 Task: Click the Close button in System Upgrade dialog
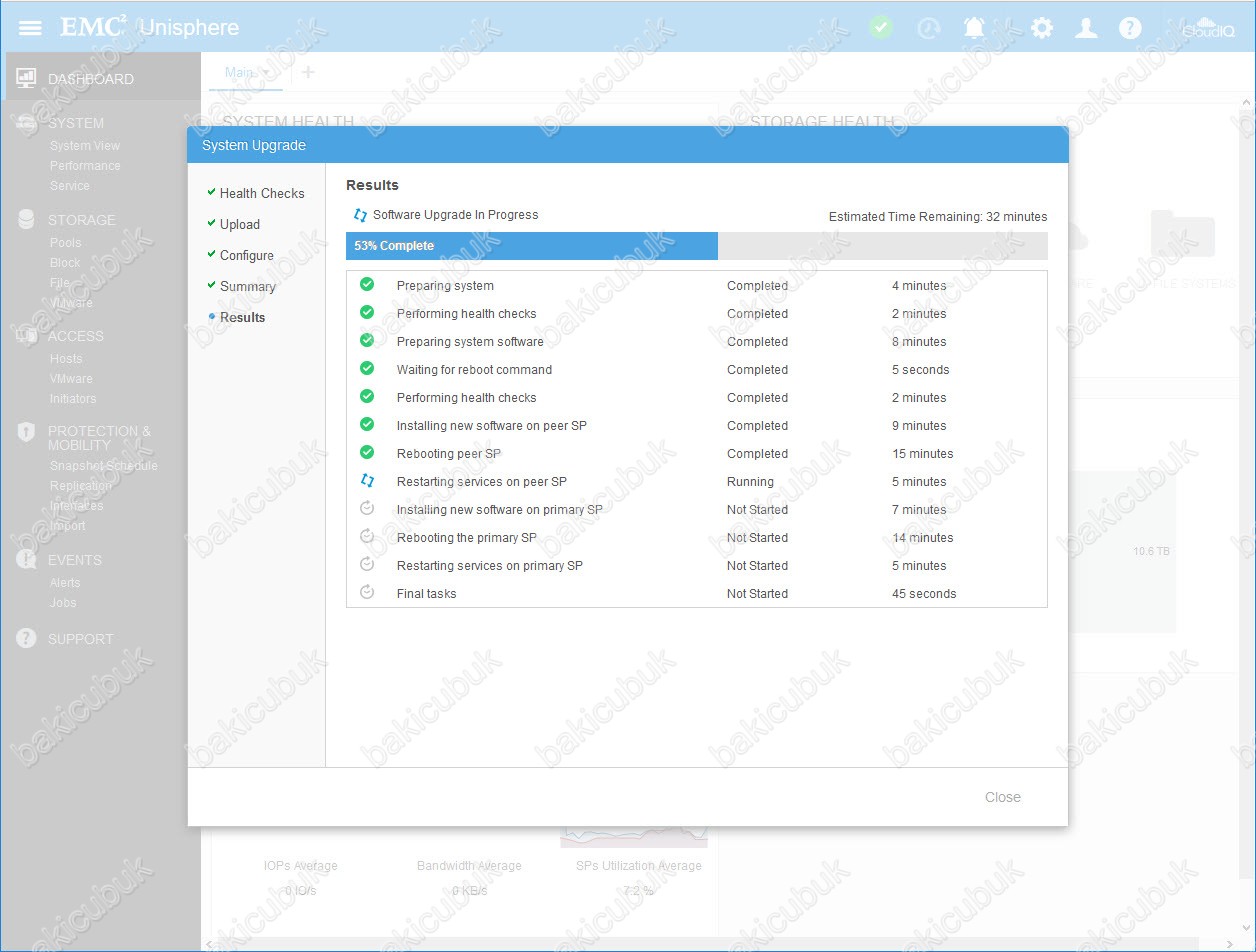1003,797
